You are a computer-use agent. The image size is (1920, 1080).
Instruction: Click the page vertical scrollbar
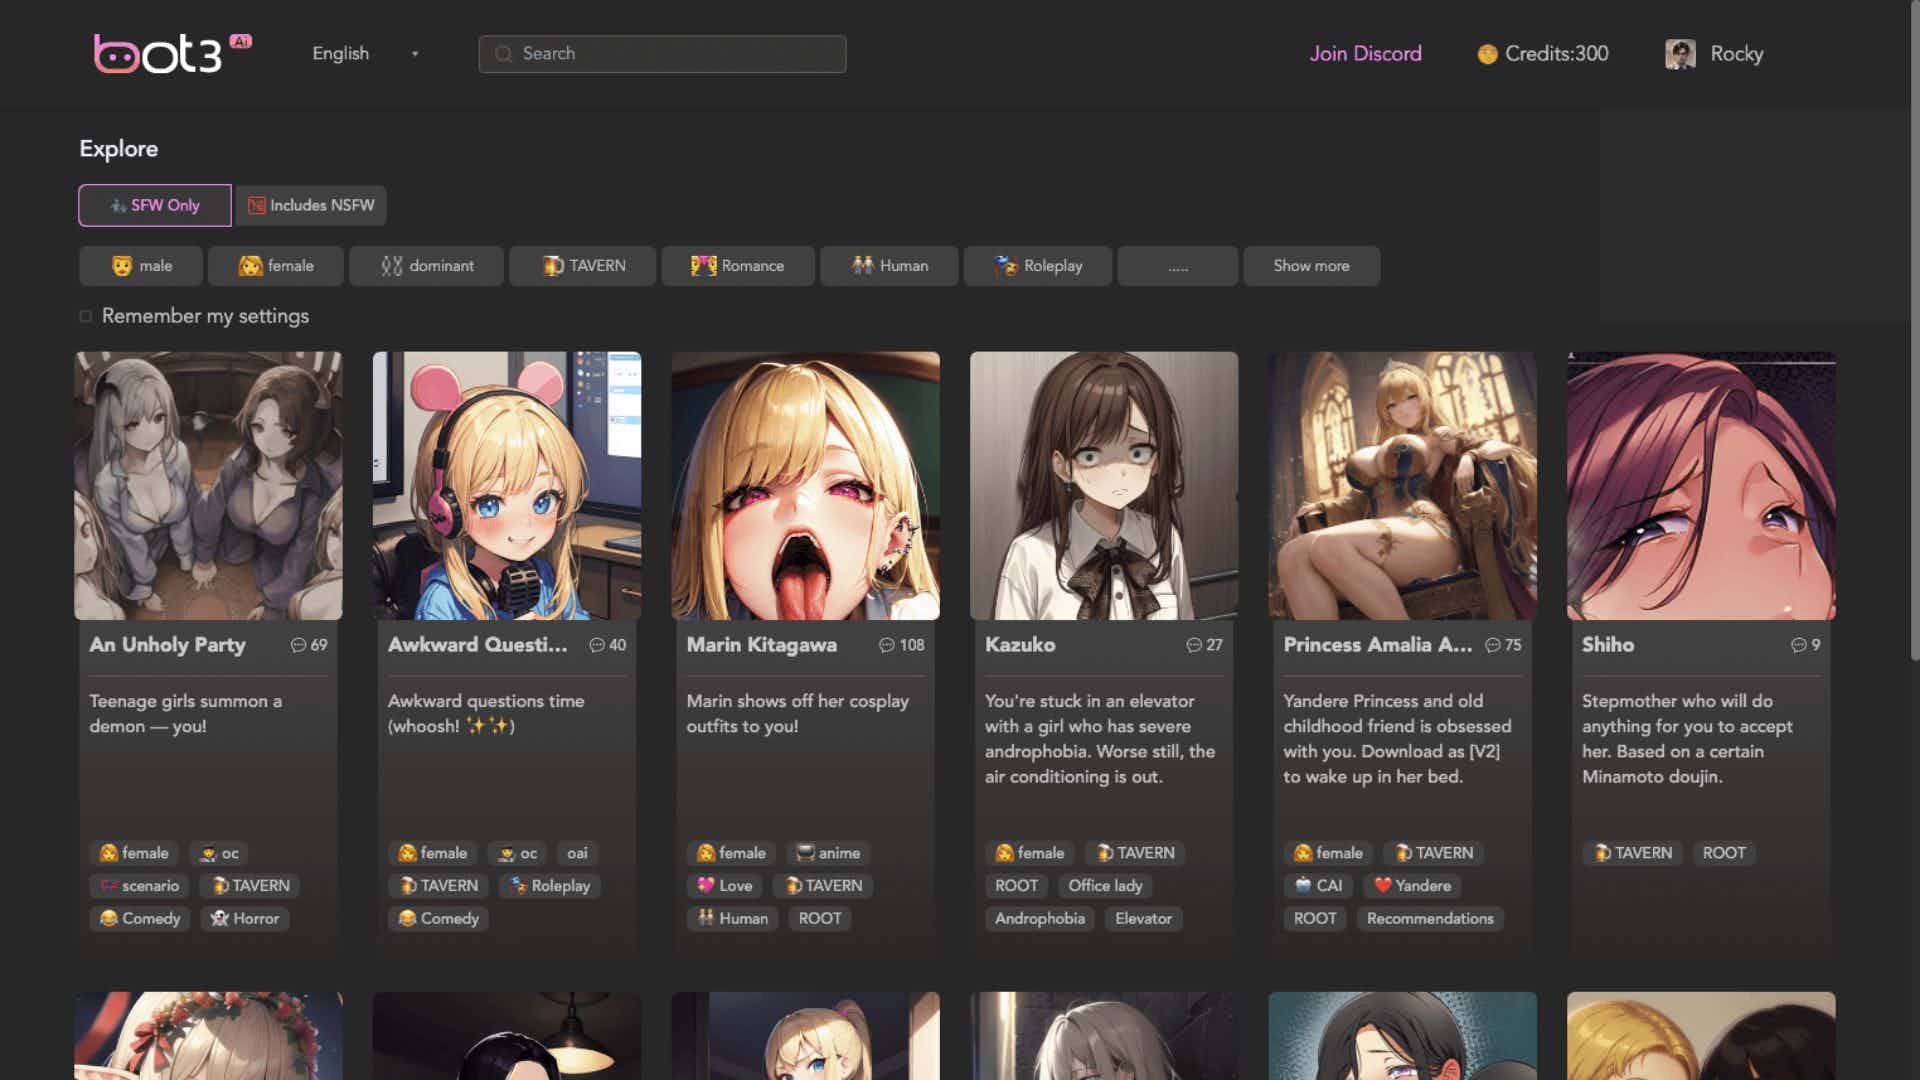tap(1914, 330)
